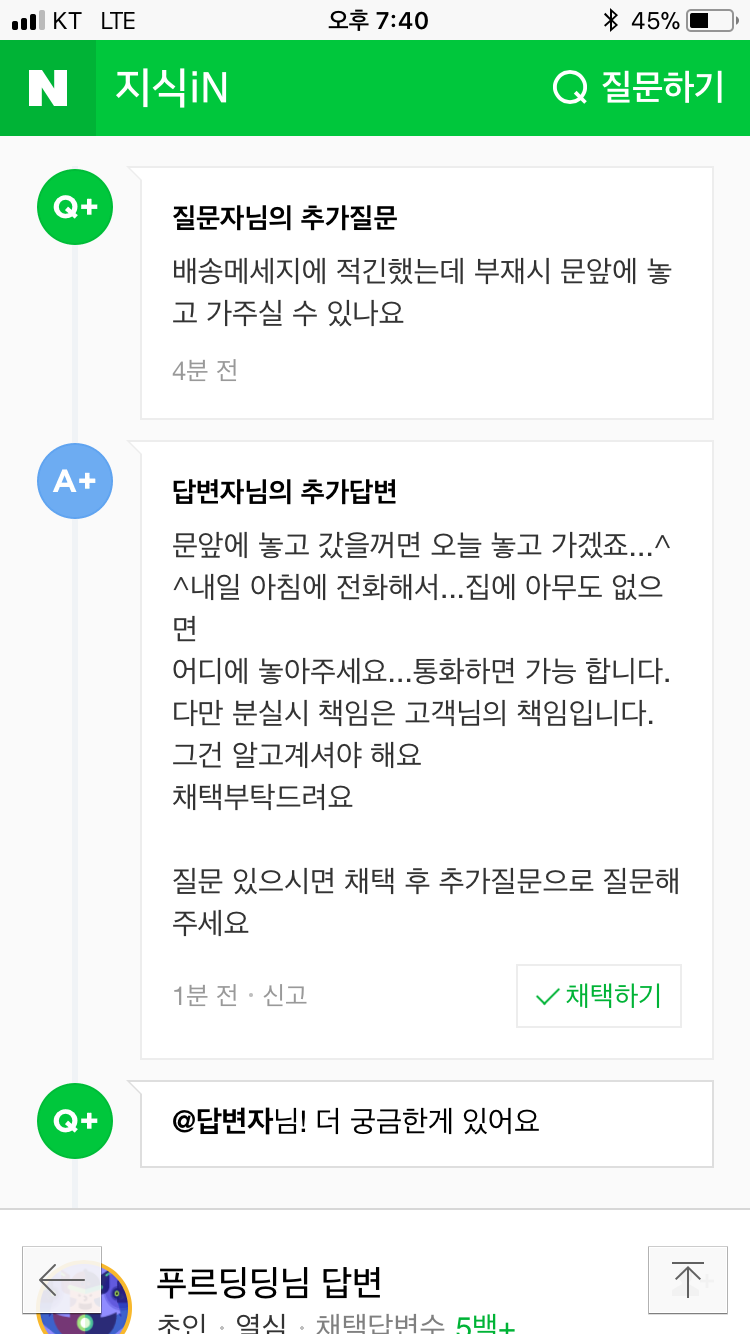Screen dimensions: 750x1334
Task: Tap the 답변자님의 추가답변 heading
Action: pos(284,491)
